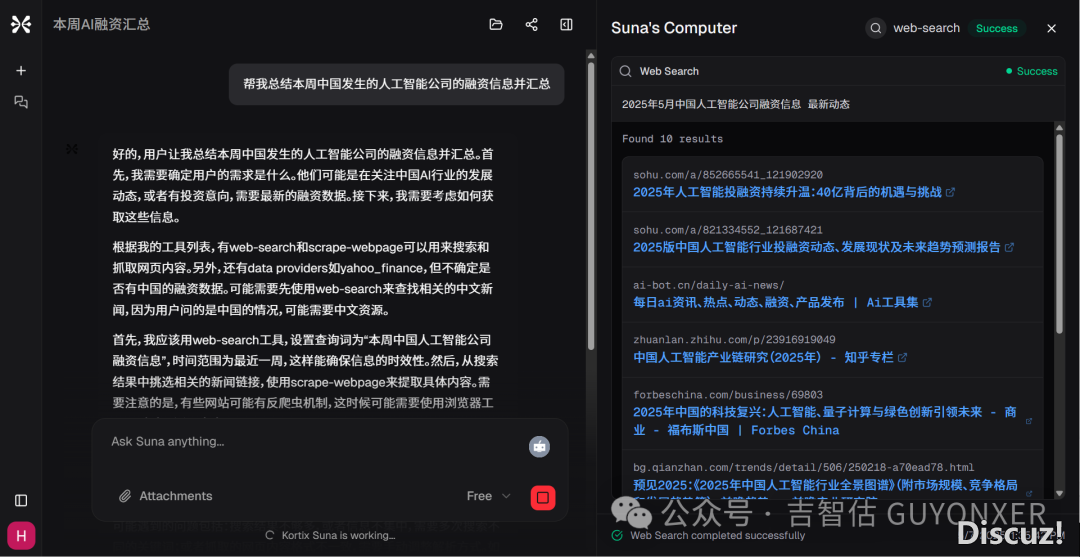
Task: Stop the running agent with red button
Action: point(542,497)
